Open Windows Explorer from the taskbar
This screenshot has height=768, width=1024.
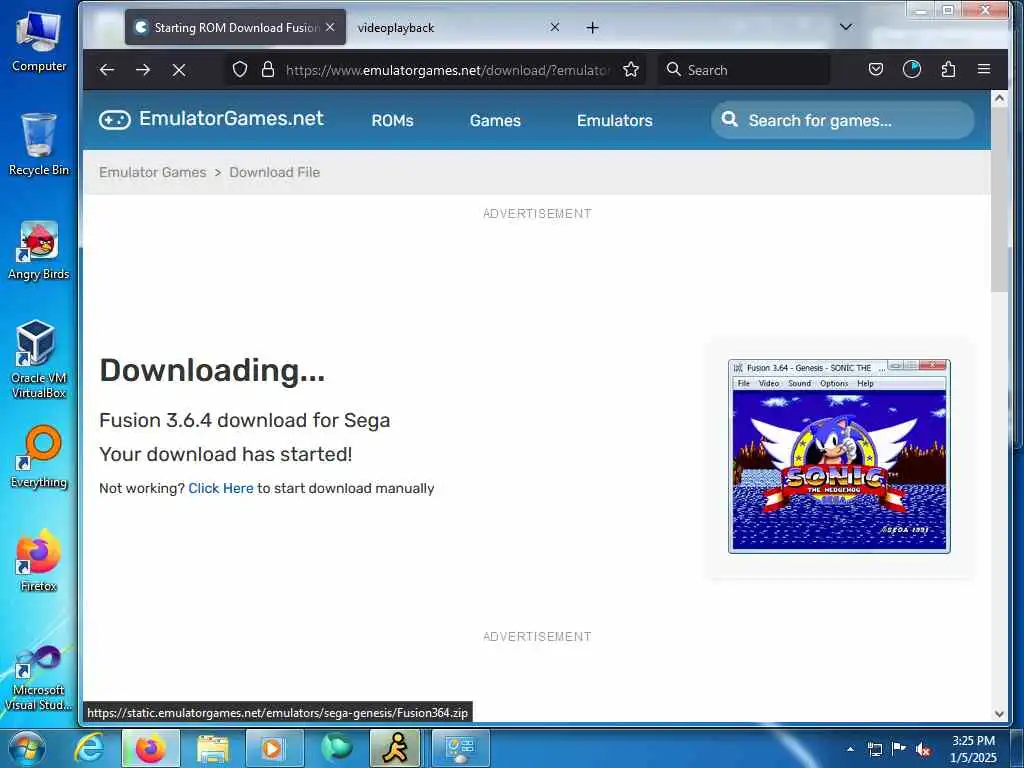coord(212,748)
